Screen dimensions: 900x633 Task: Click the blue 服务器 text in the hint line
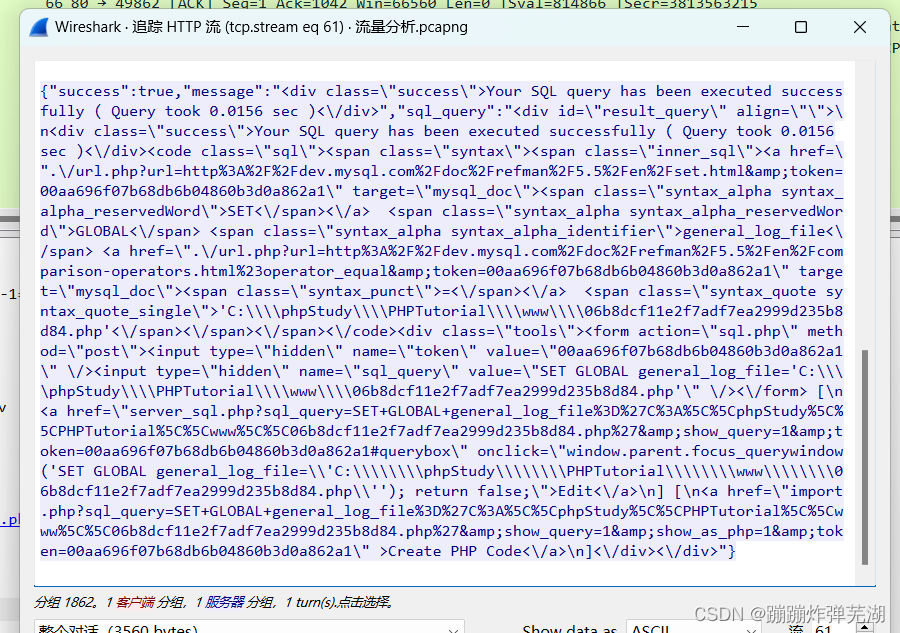[223, 602]
